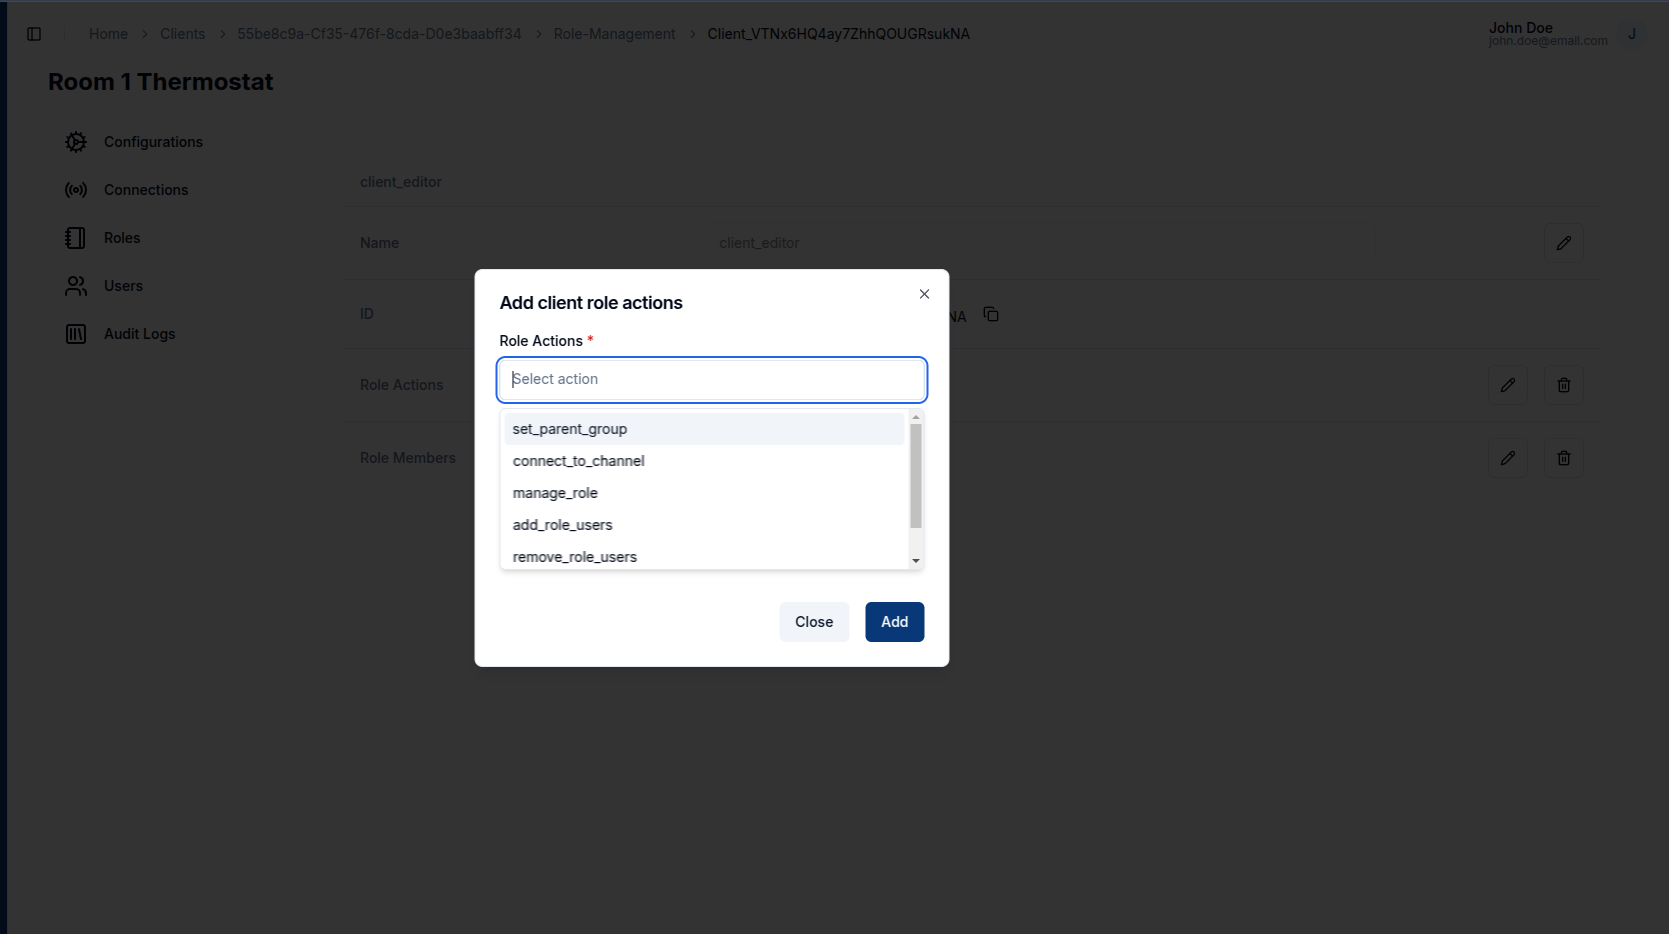
Task: Open John Doe user avatar
Action: 1632,34
